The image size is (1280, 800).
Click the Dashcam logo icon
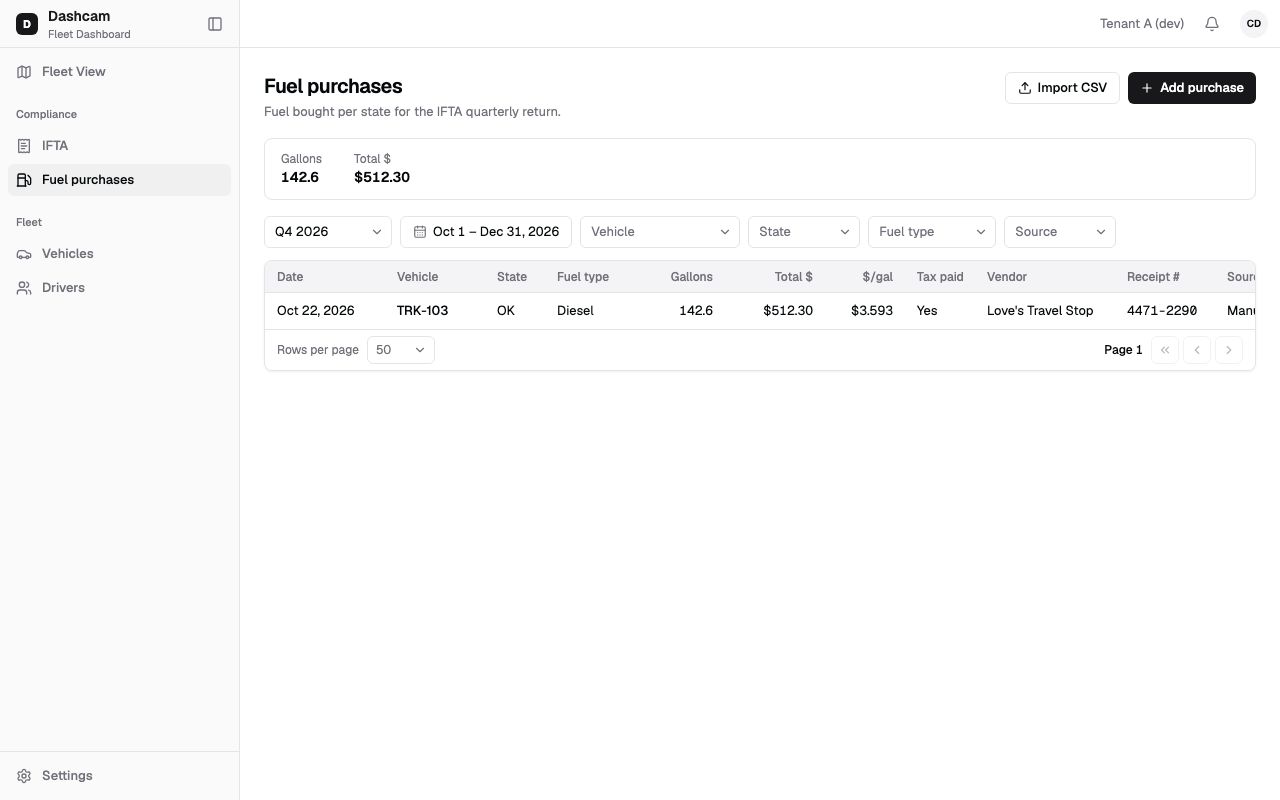pos(27,24)
